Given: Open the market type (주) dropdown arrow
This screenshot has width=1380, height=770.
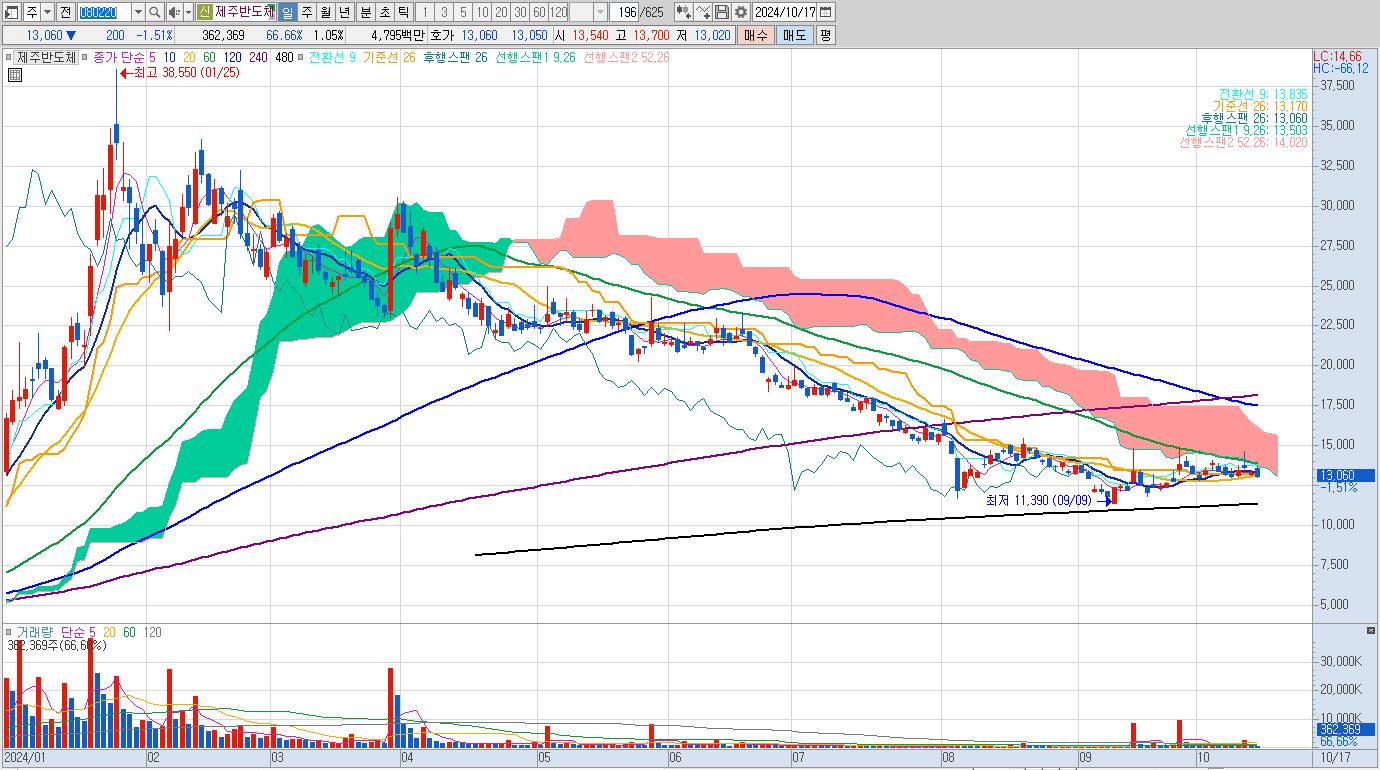Looking at the screenshot, I should (47, 12).
